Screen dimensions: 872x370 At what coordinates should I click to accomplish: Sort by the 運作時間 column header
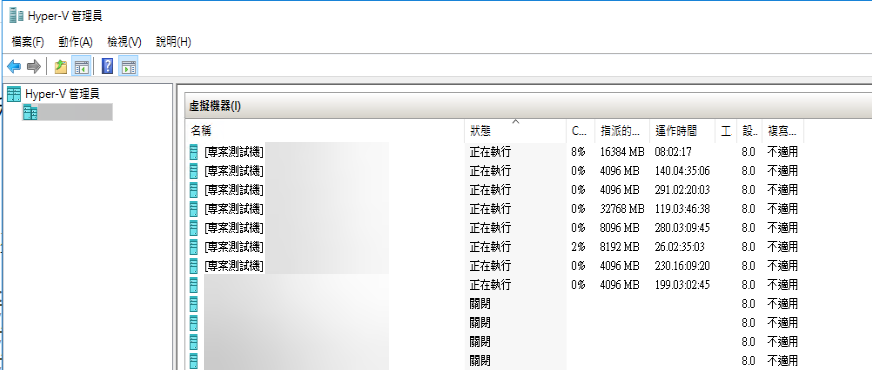pyautogui.click(x=683, y=131)
